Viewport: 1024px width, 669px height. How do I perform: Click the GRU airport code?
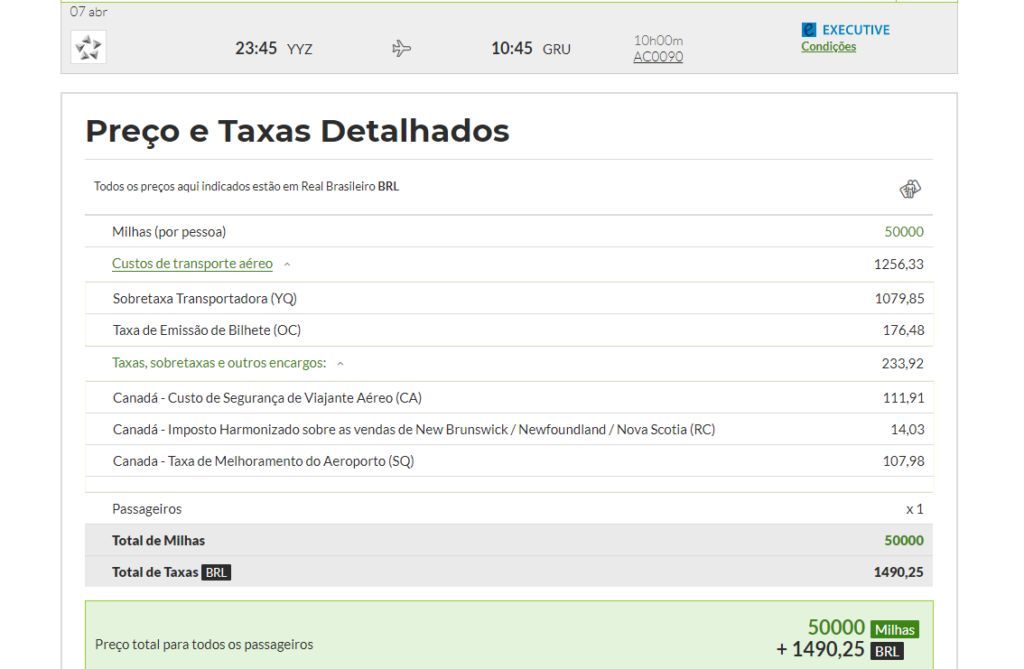coord(556,49)
